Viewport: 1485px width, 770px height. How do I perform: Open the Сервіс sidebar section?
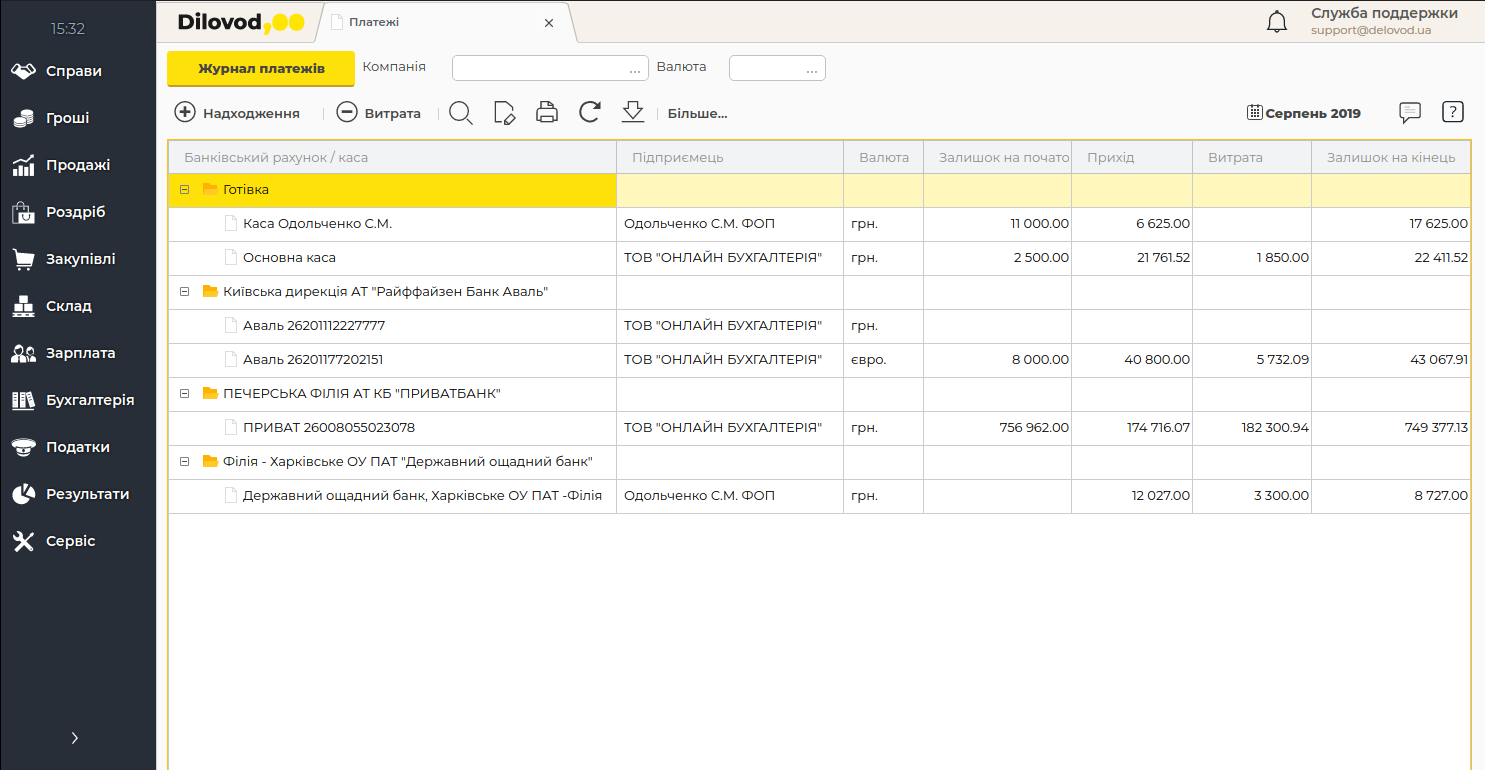[x=78, y=541]
